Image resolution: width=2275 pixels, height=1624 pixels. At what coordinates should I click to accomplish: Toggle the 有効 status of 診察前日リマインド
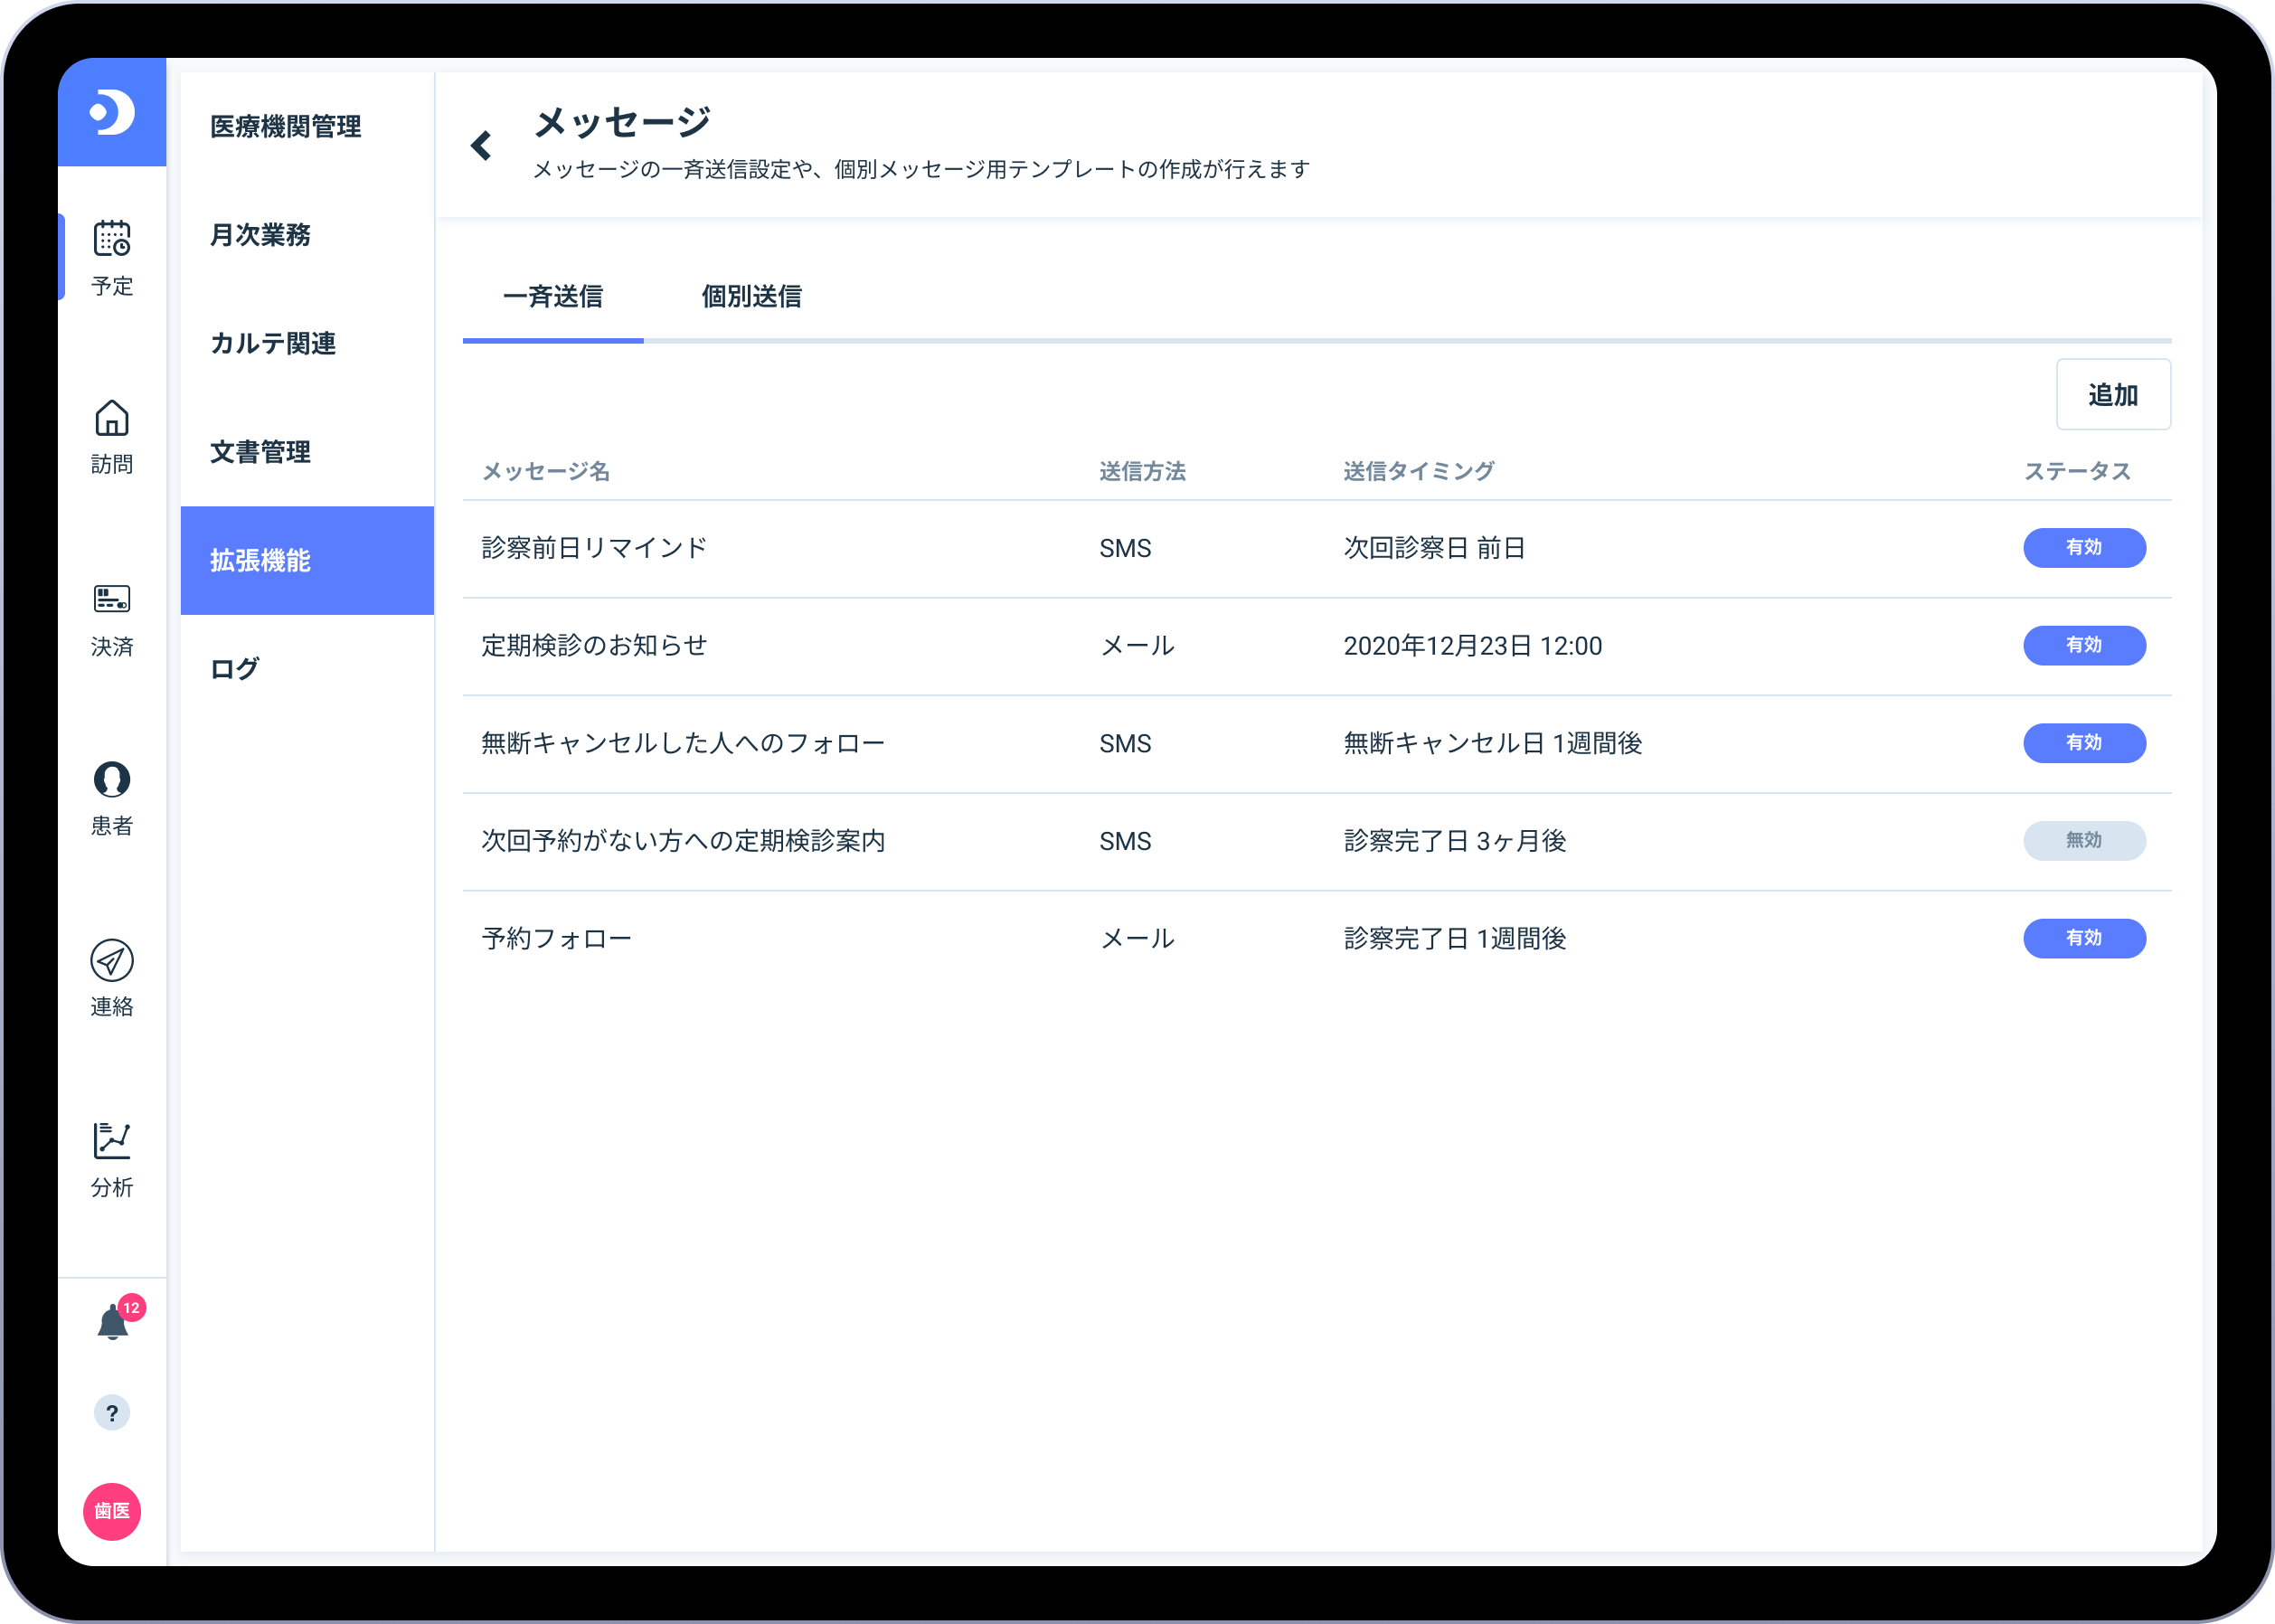(2084, 547)
